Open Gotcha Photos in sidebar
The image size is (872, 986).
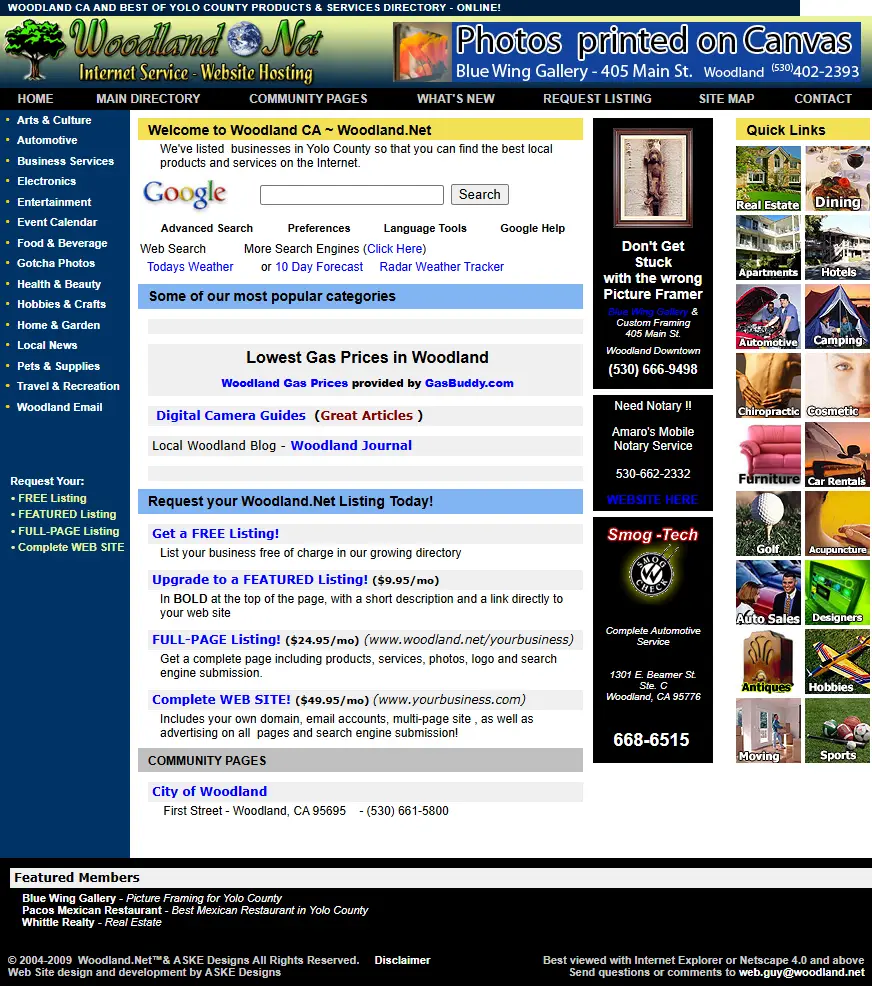(56, 263)
